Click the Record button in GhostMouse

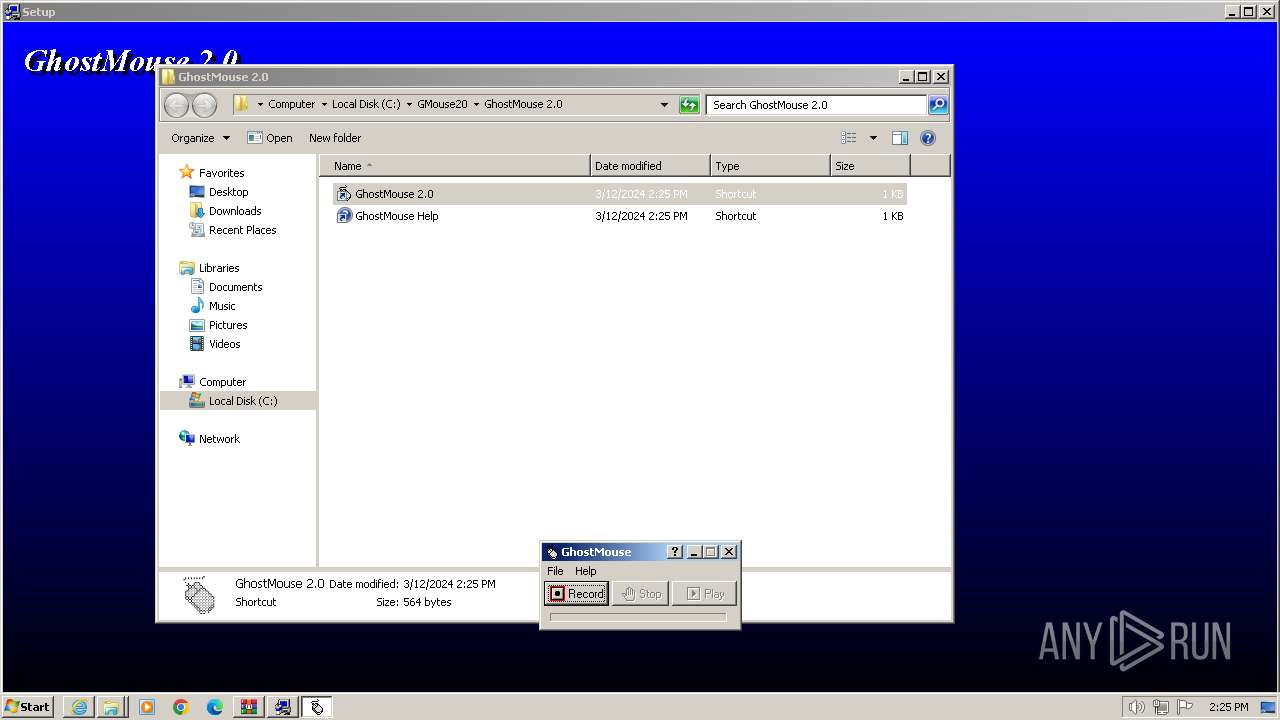576,593
